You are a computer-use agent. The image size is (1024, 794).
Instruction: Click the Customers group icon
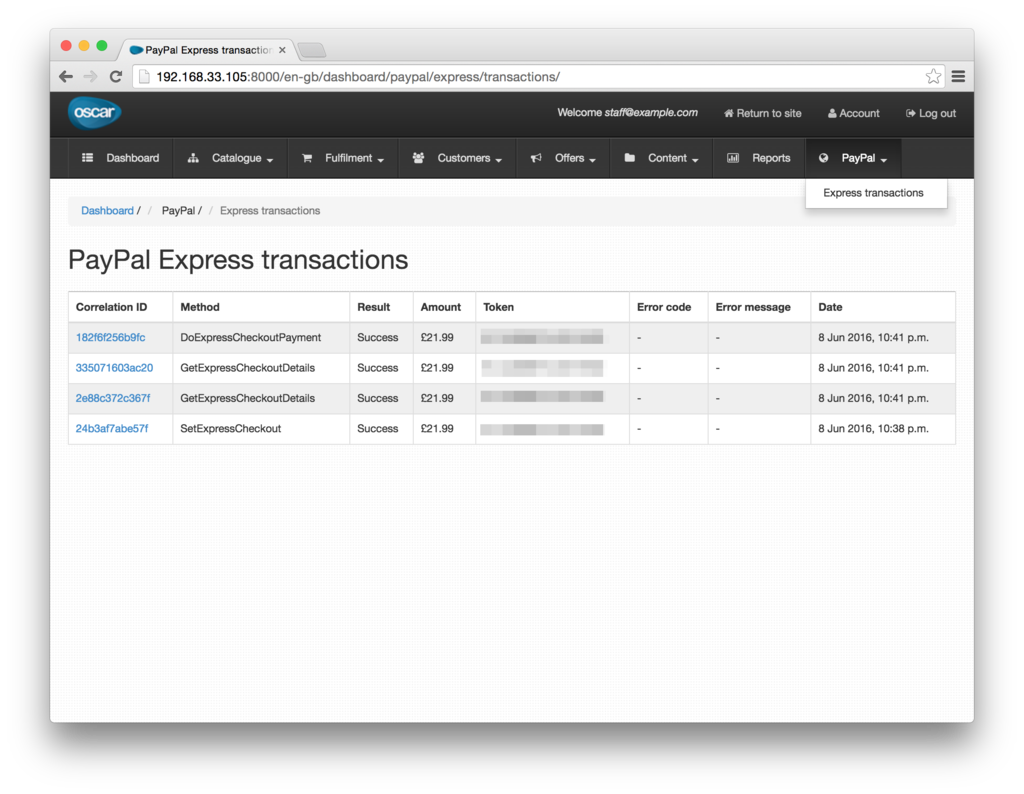click(419, 158)
